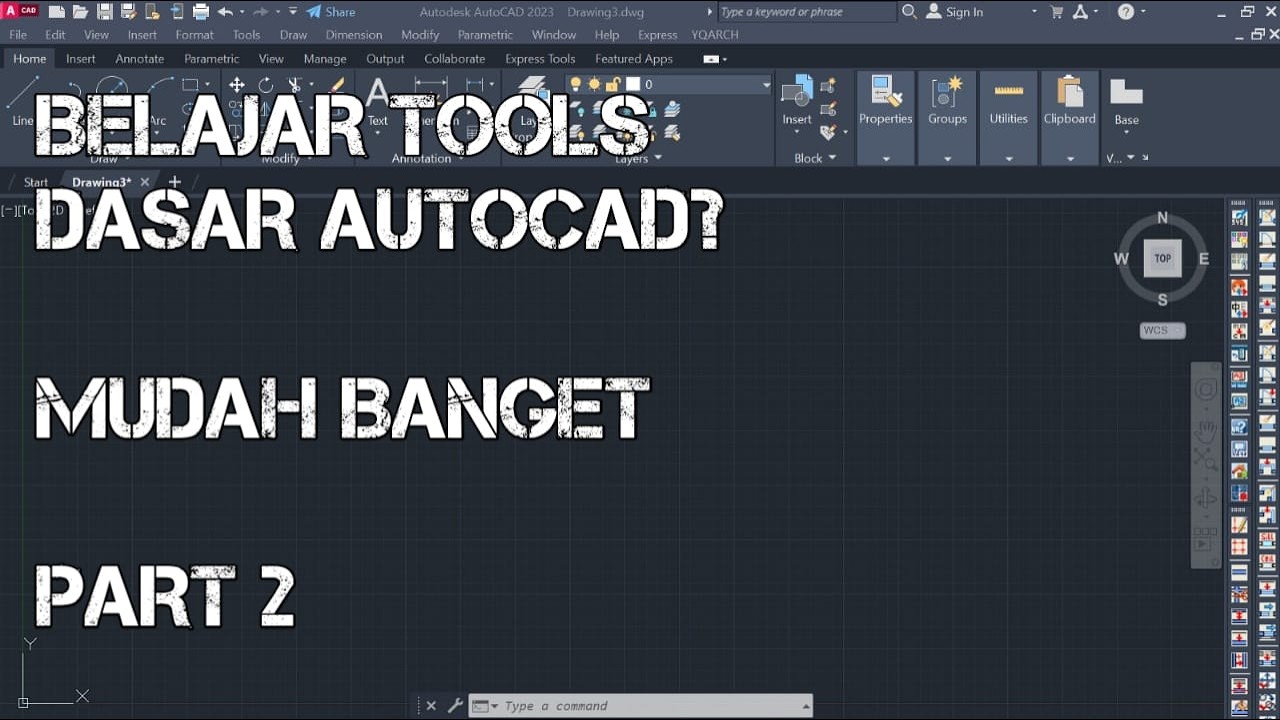Open the File menu

coord(18,35)
